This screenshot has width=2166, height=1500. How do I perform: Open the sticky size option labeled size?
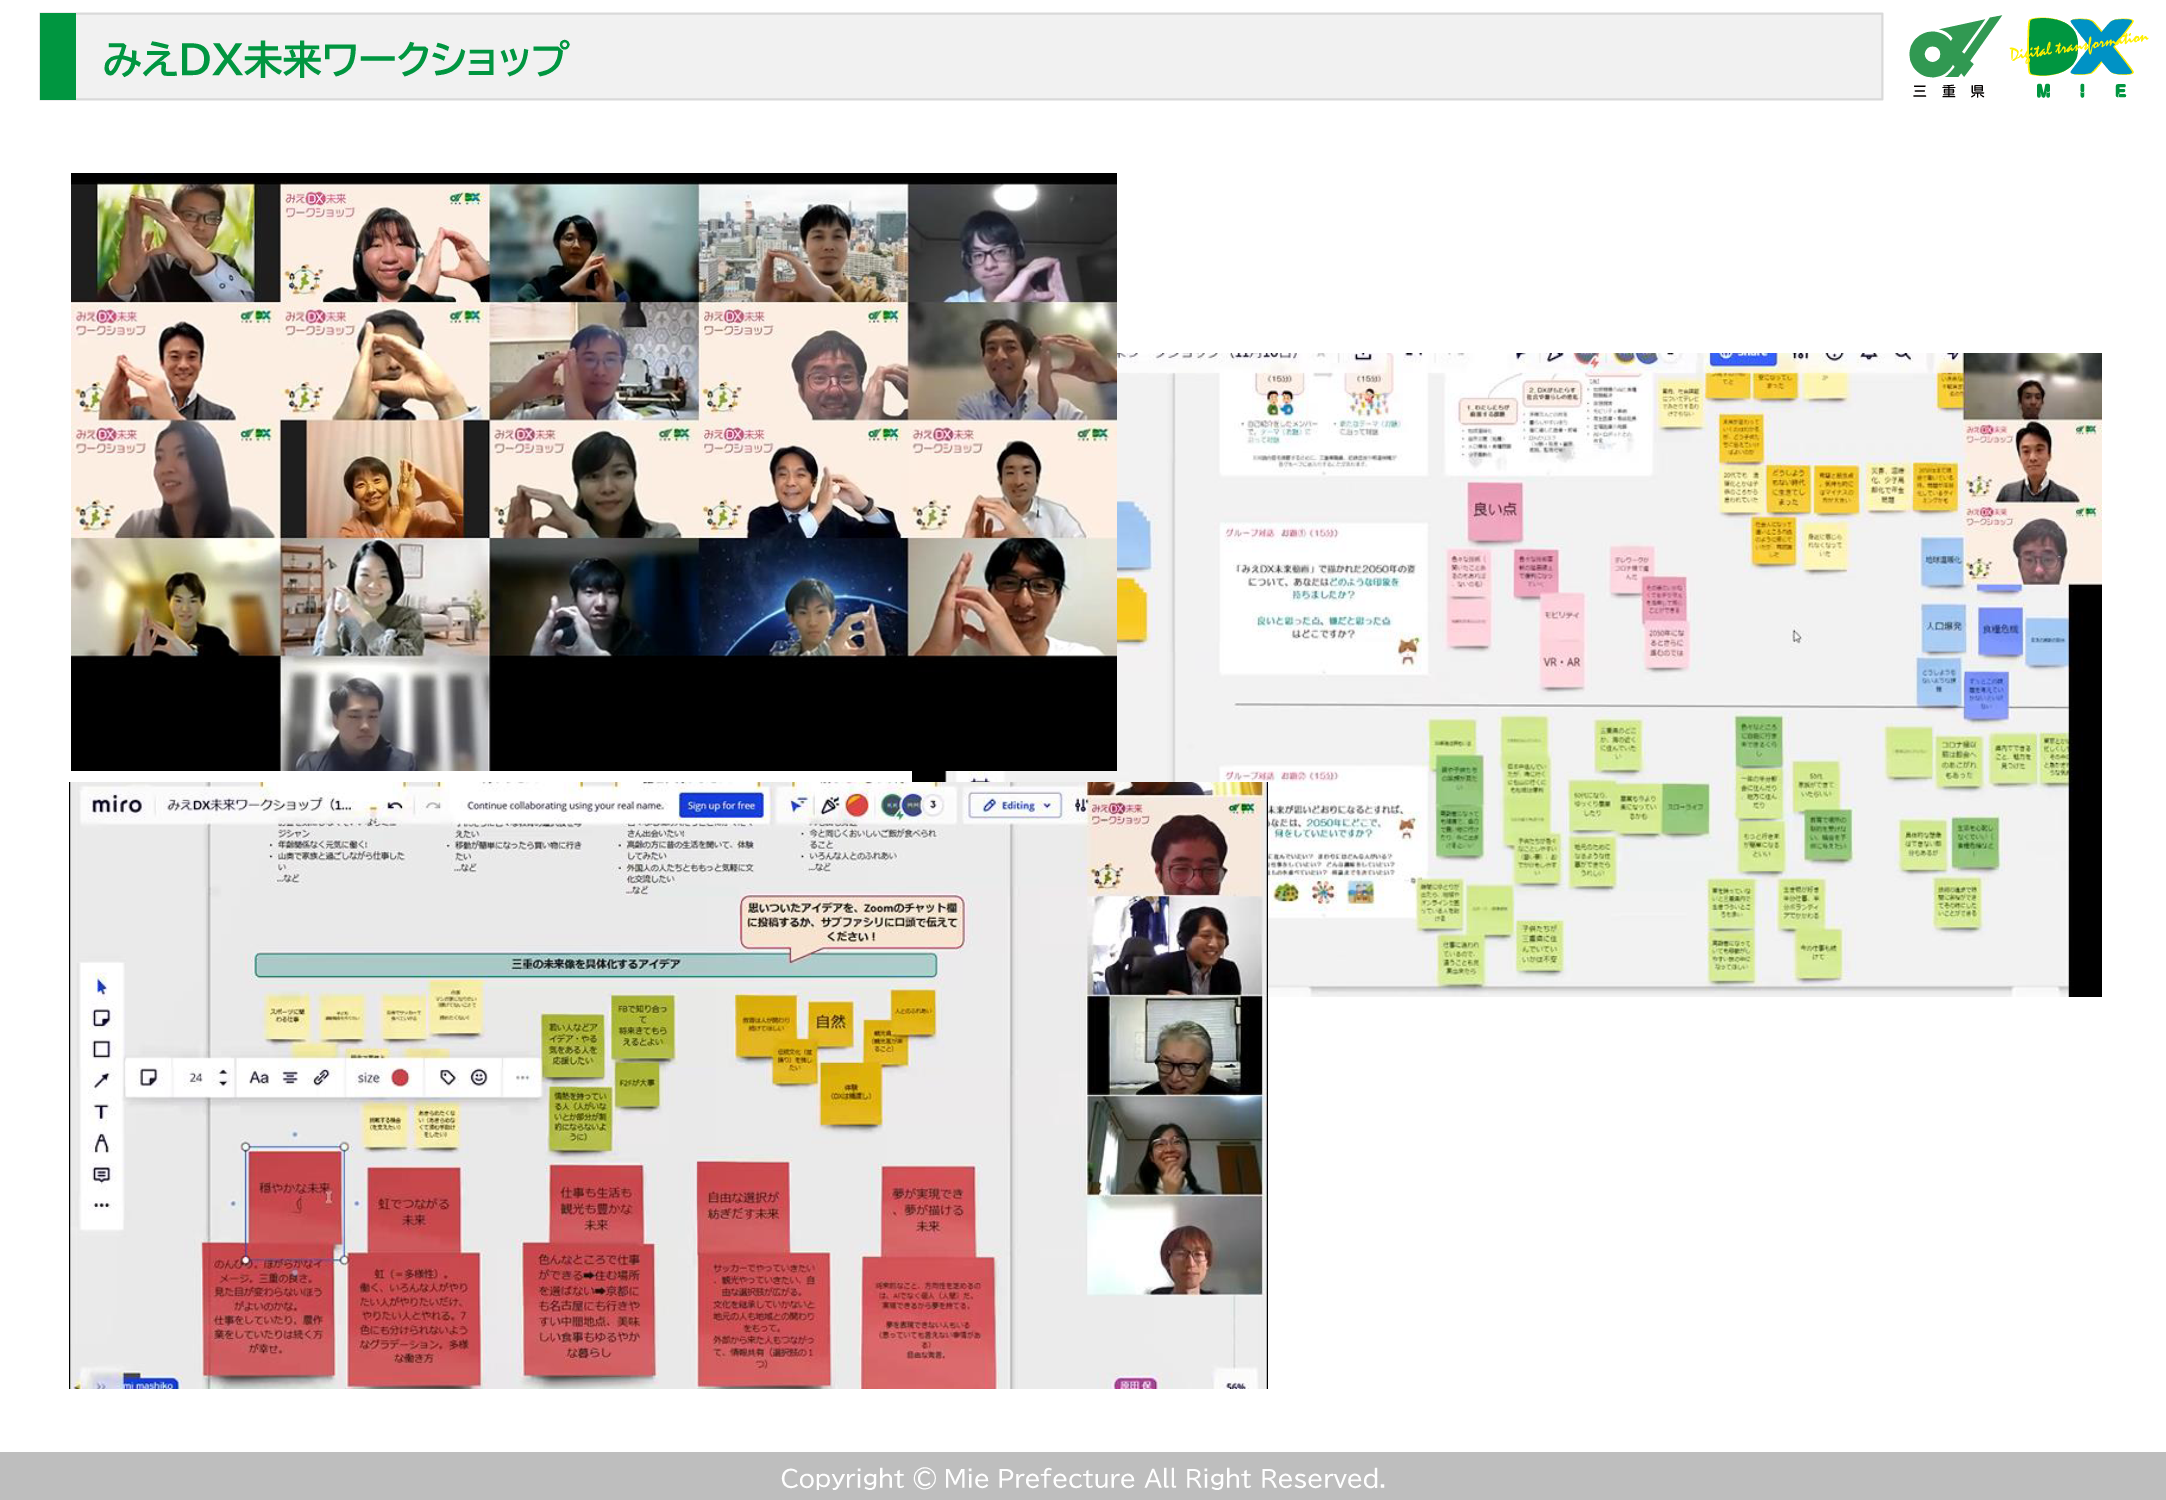(368, 1077)
